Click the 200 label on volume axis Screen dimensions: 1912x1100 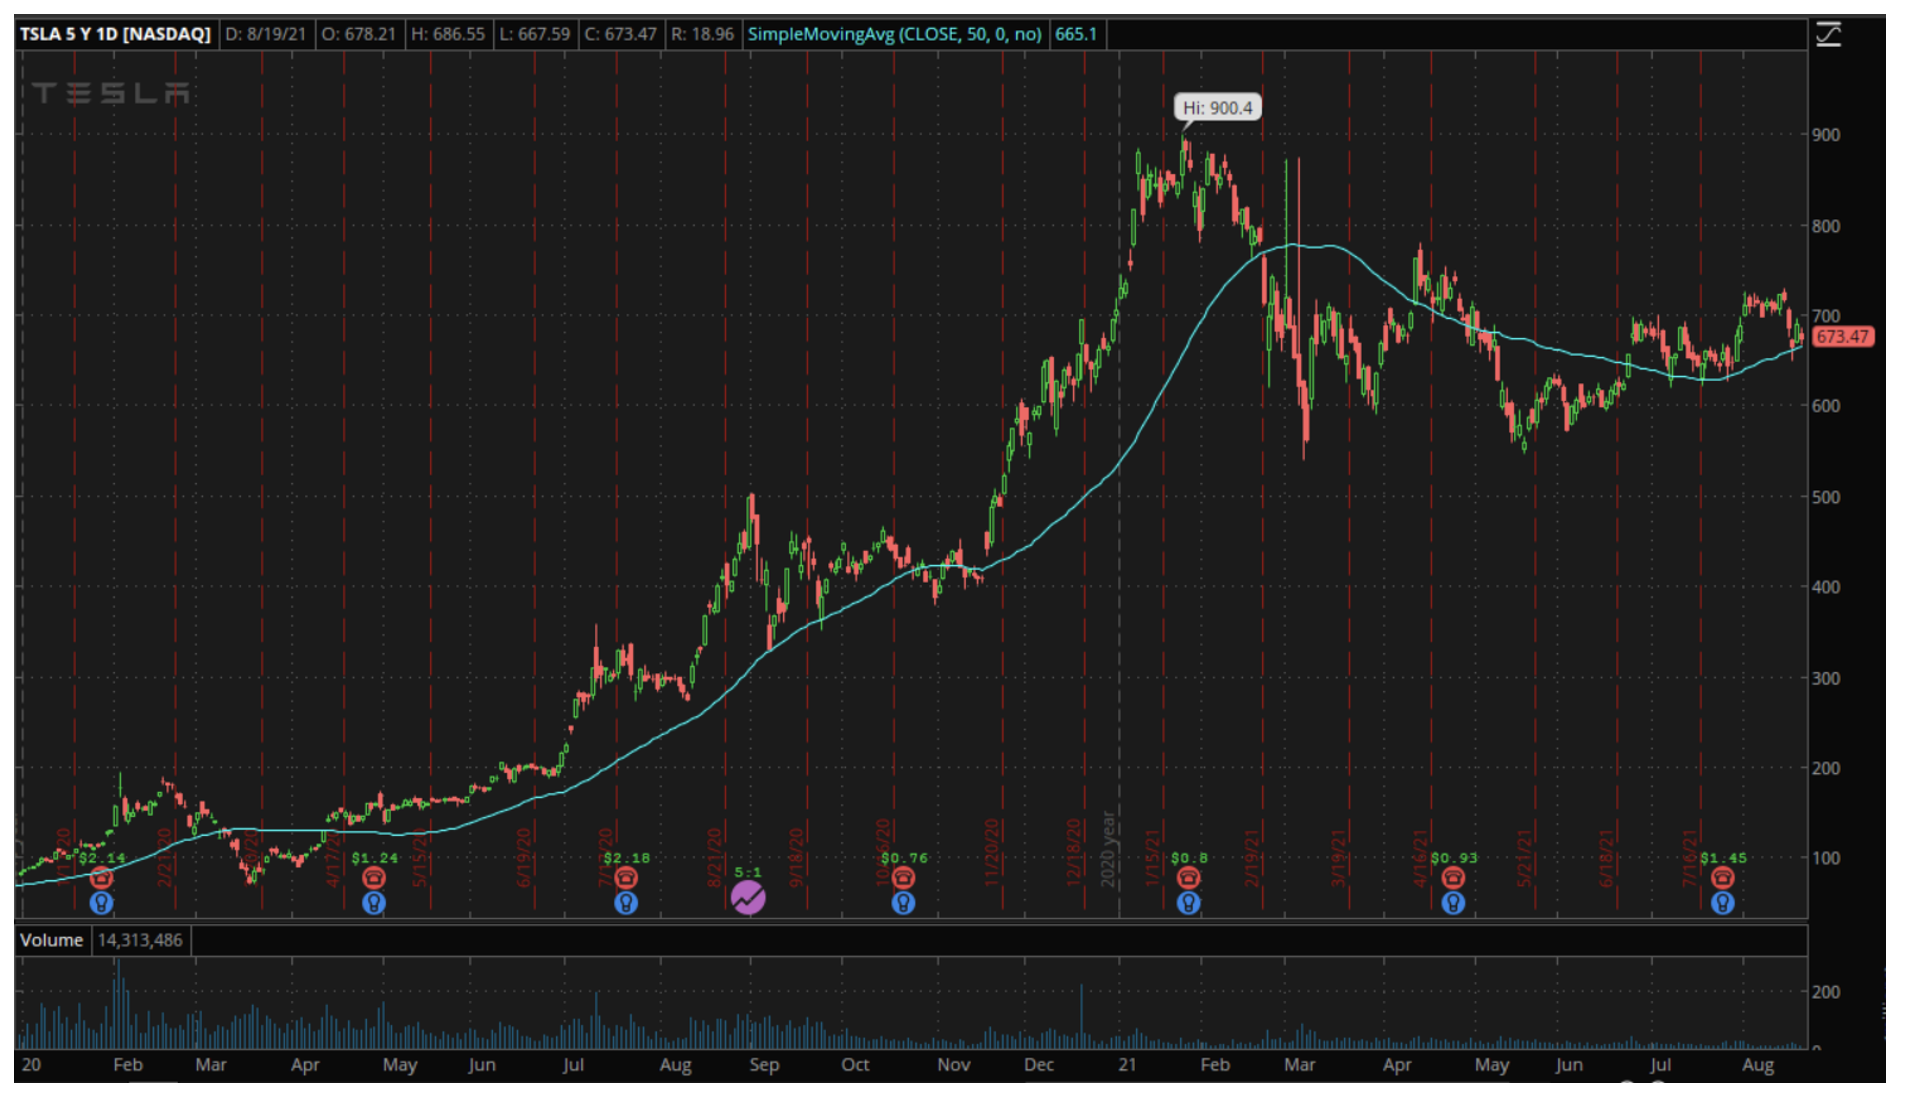[x=1826, y=992]
